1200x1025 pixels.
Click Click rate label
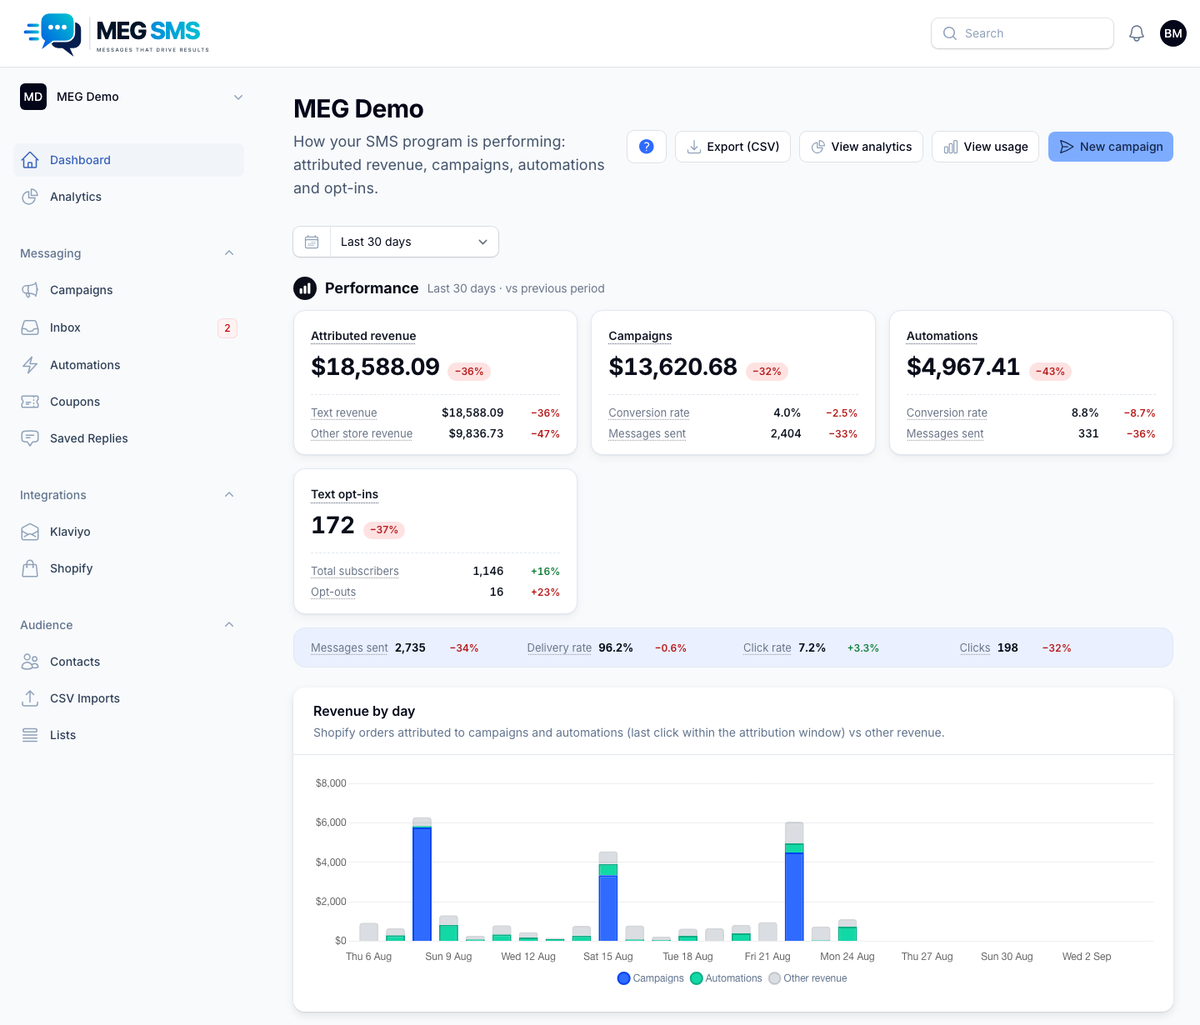pos(767,648)
